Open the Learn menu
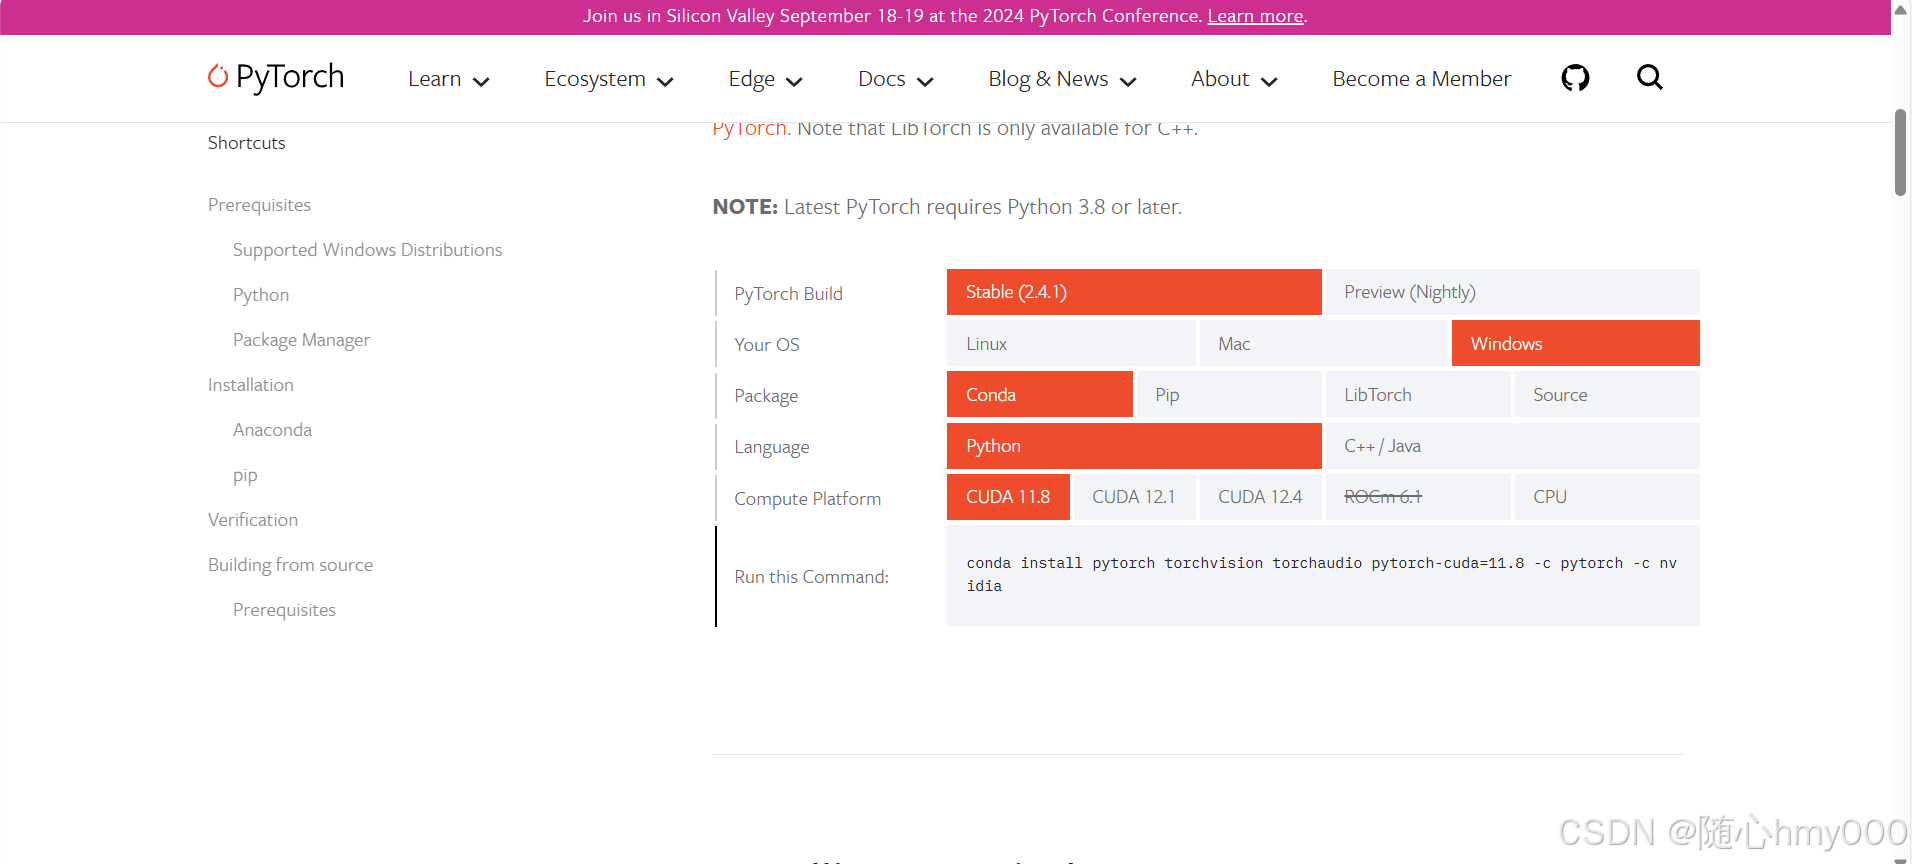 click(434, 79)
